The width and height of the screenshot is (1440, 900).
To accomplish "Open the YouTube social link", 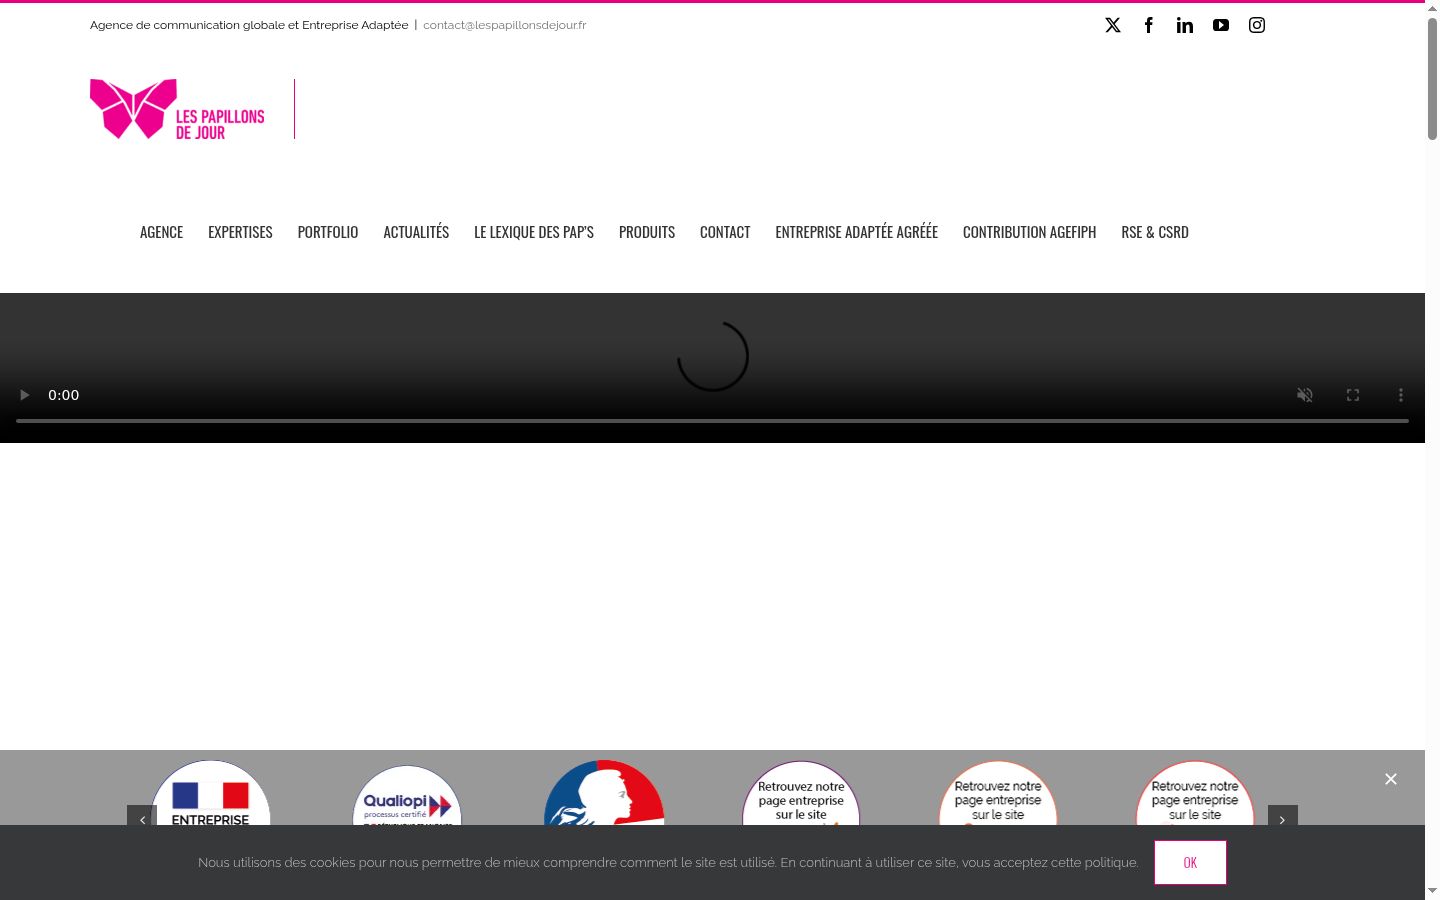I will point(1221,25).
